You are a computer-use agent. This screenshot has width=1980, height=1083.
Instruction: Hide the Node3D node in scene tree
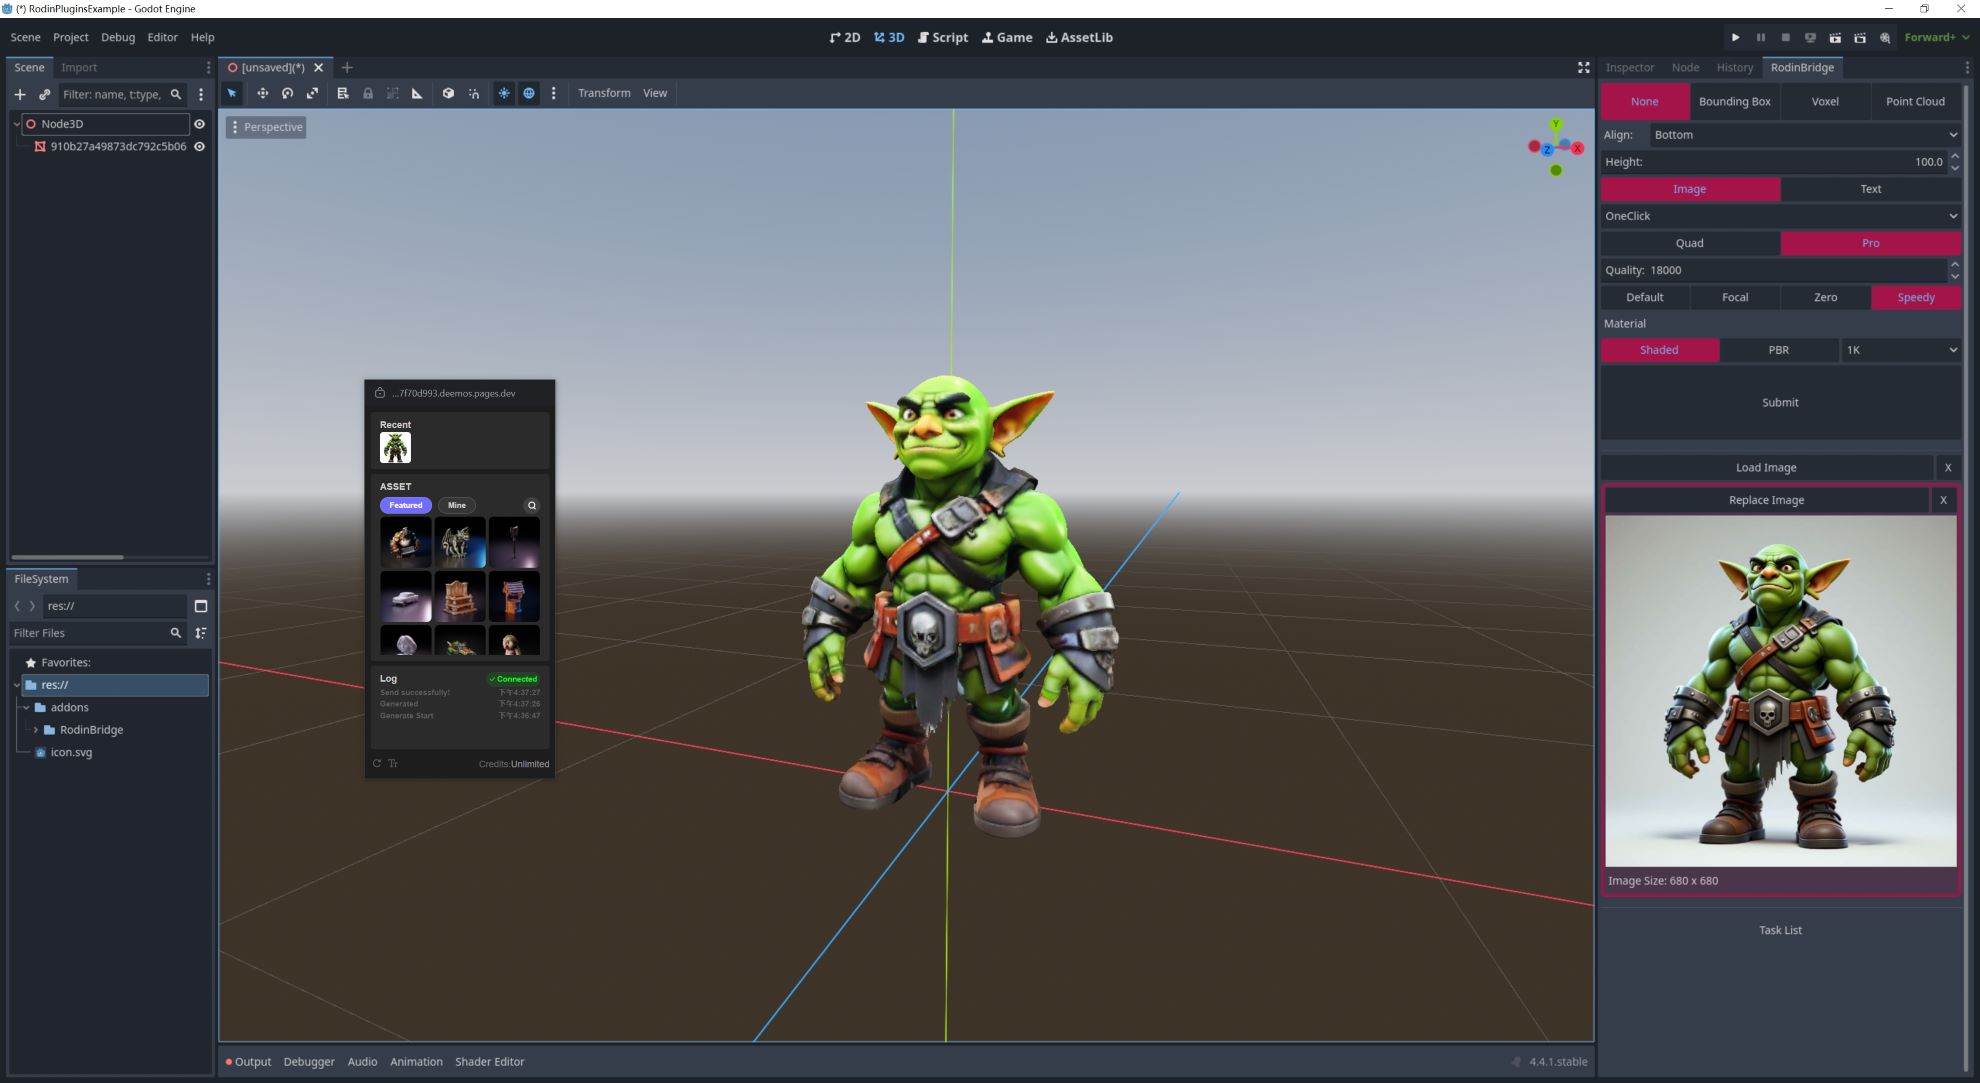199,124
